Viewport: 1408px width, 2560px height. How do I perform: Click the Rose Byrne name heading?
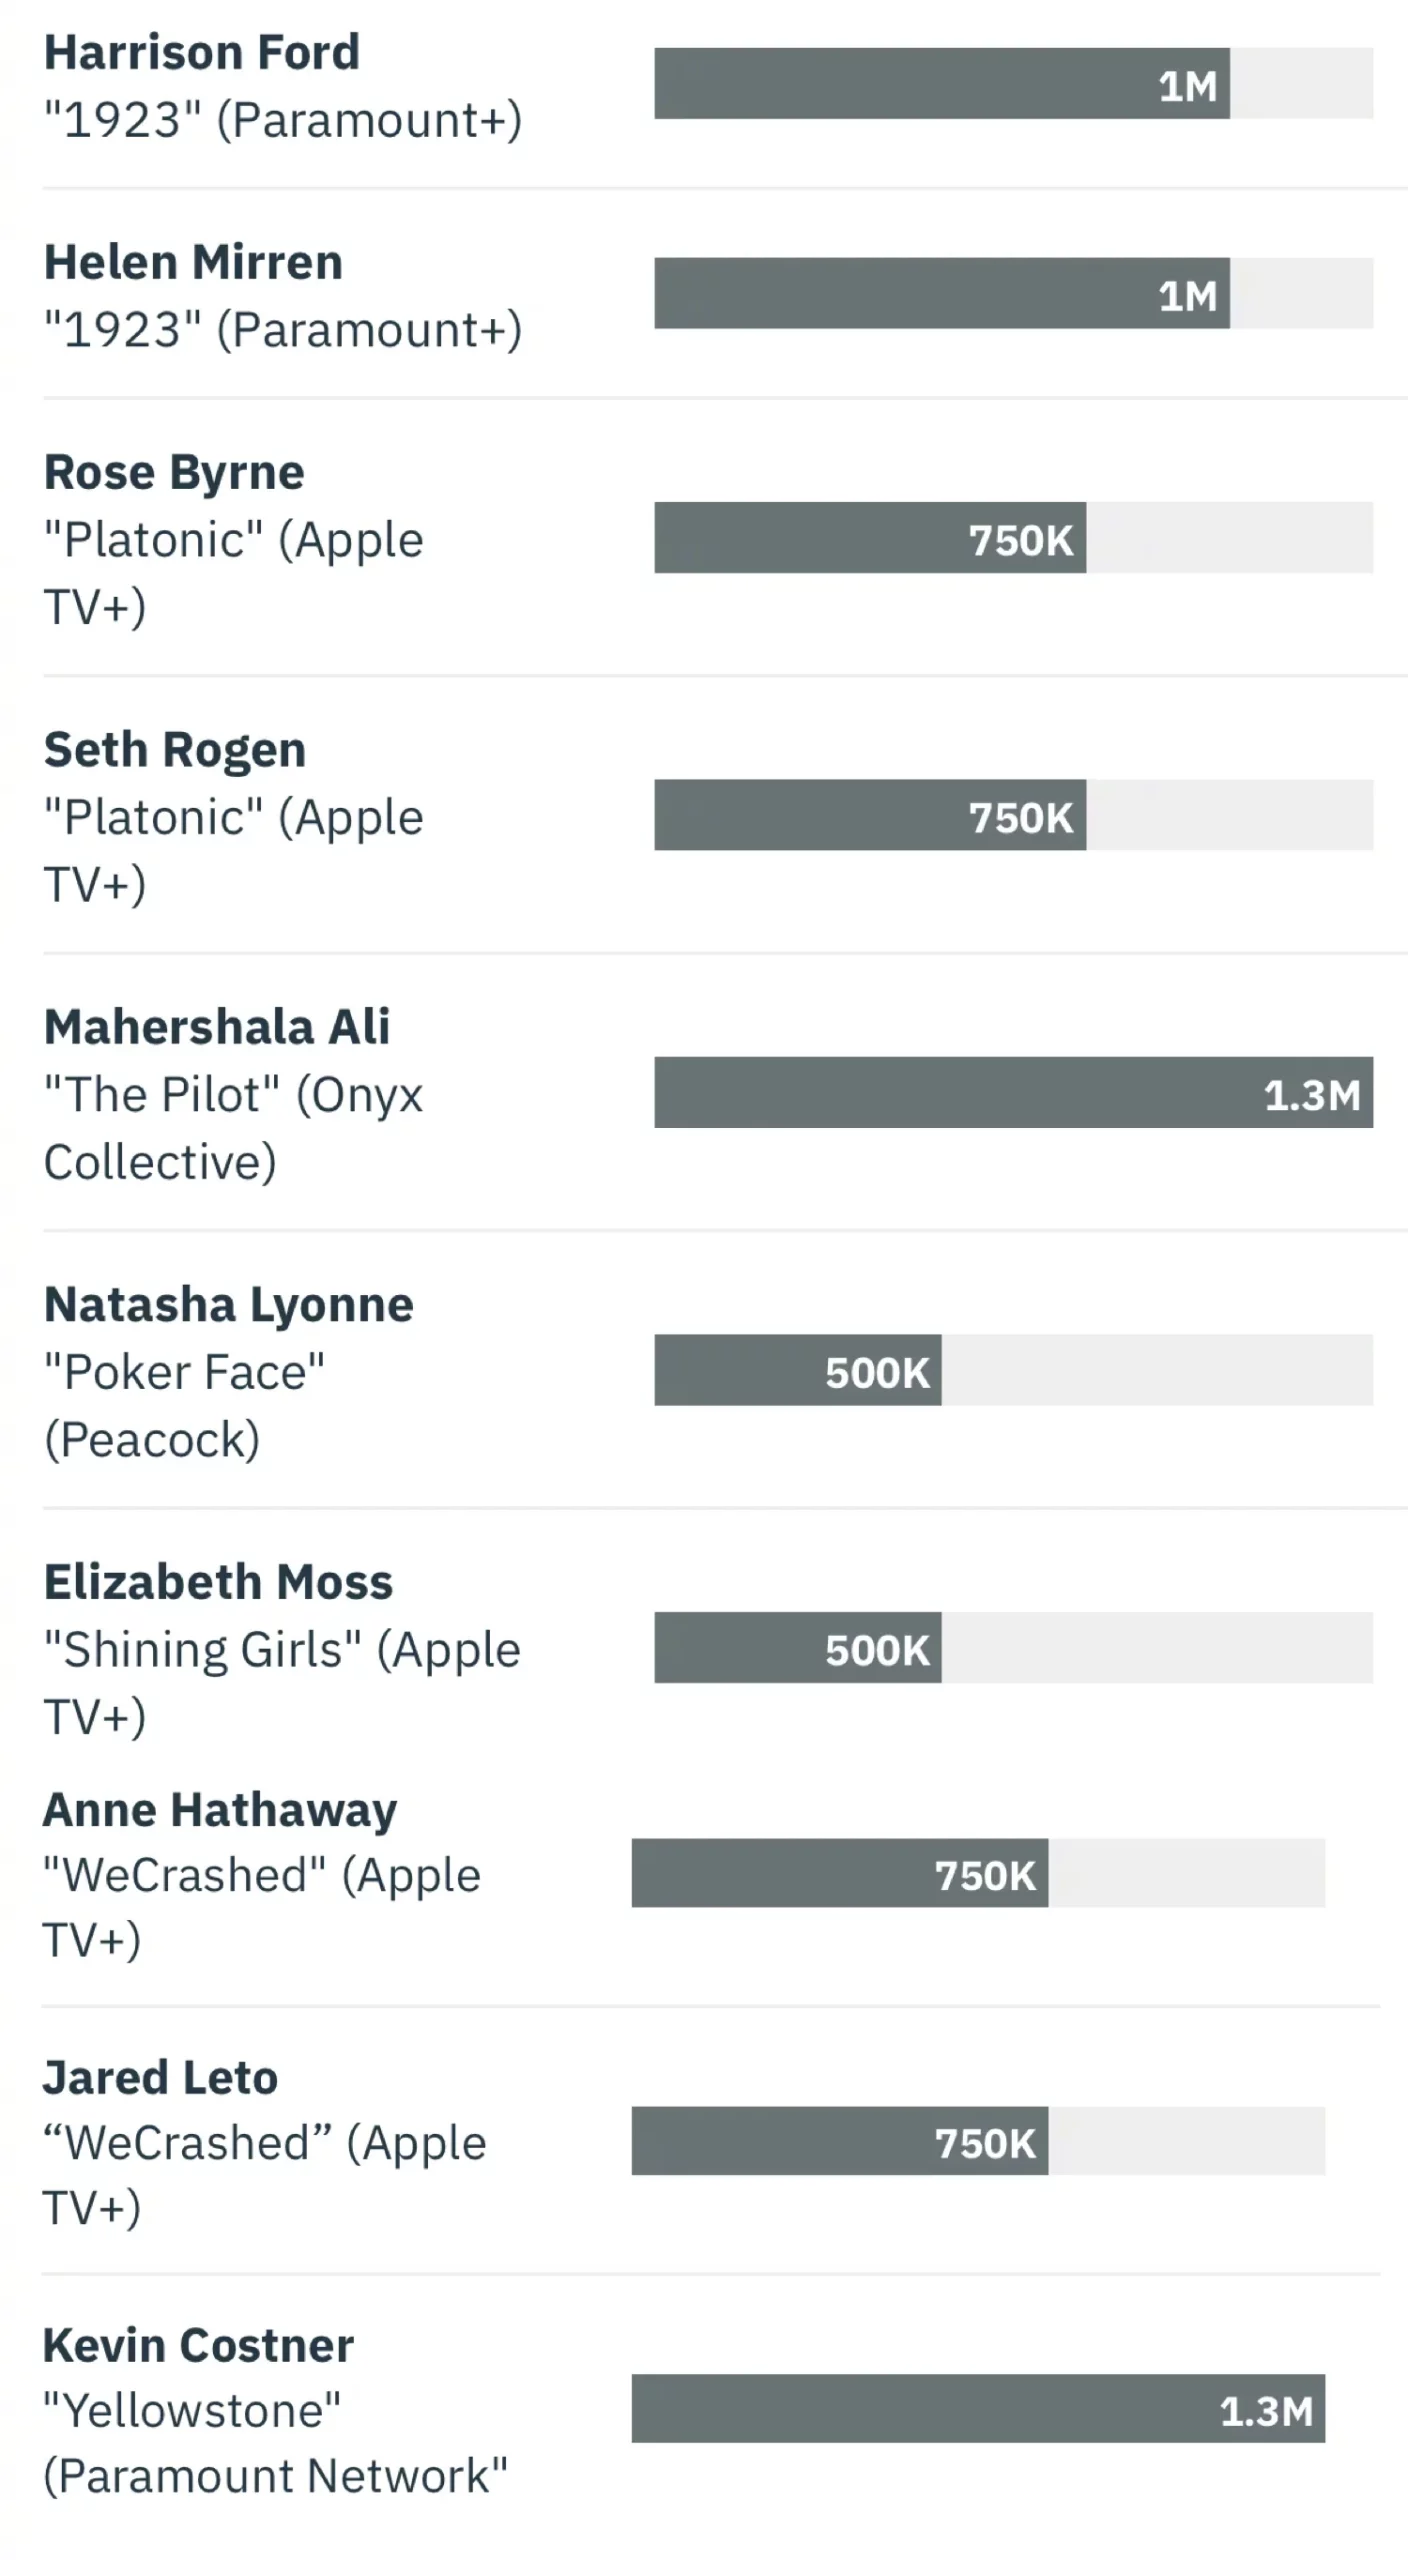pos(174,473)
